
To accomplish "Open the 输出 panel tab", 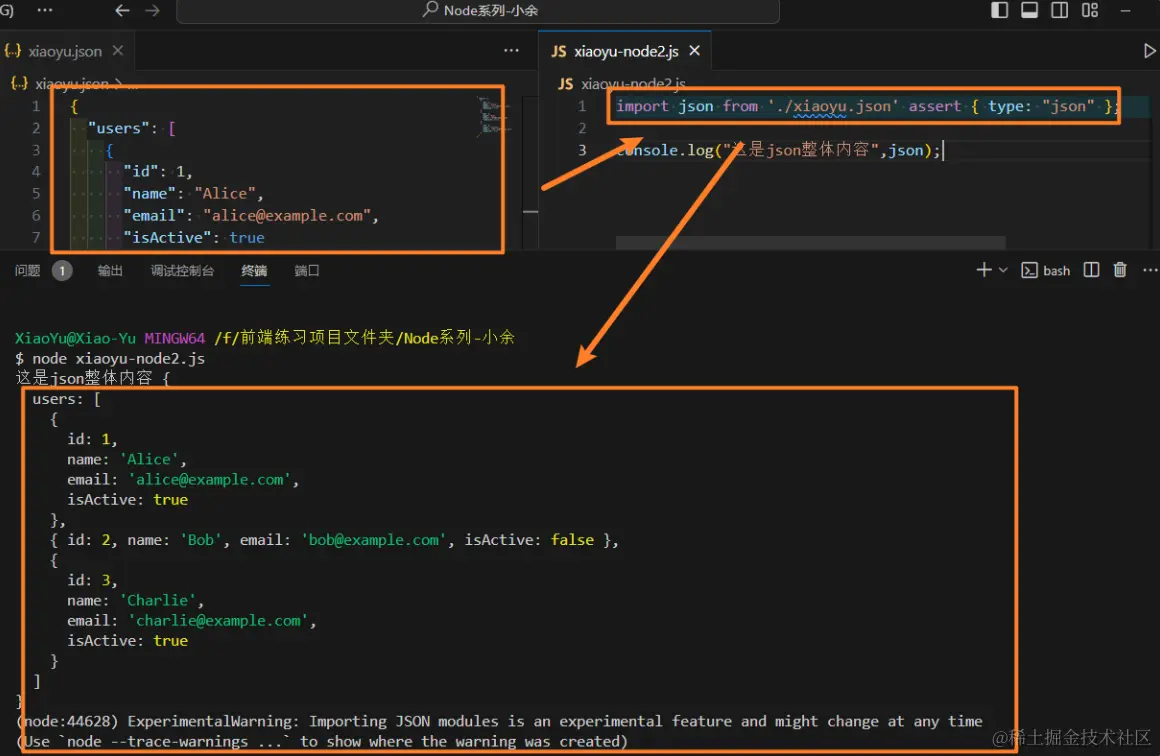I will 109,271.
